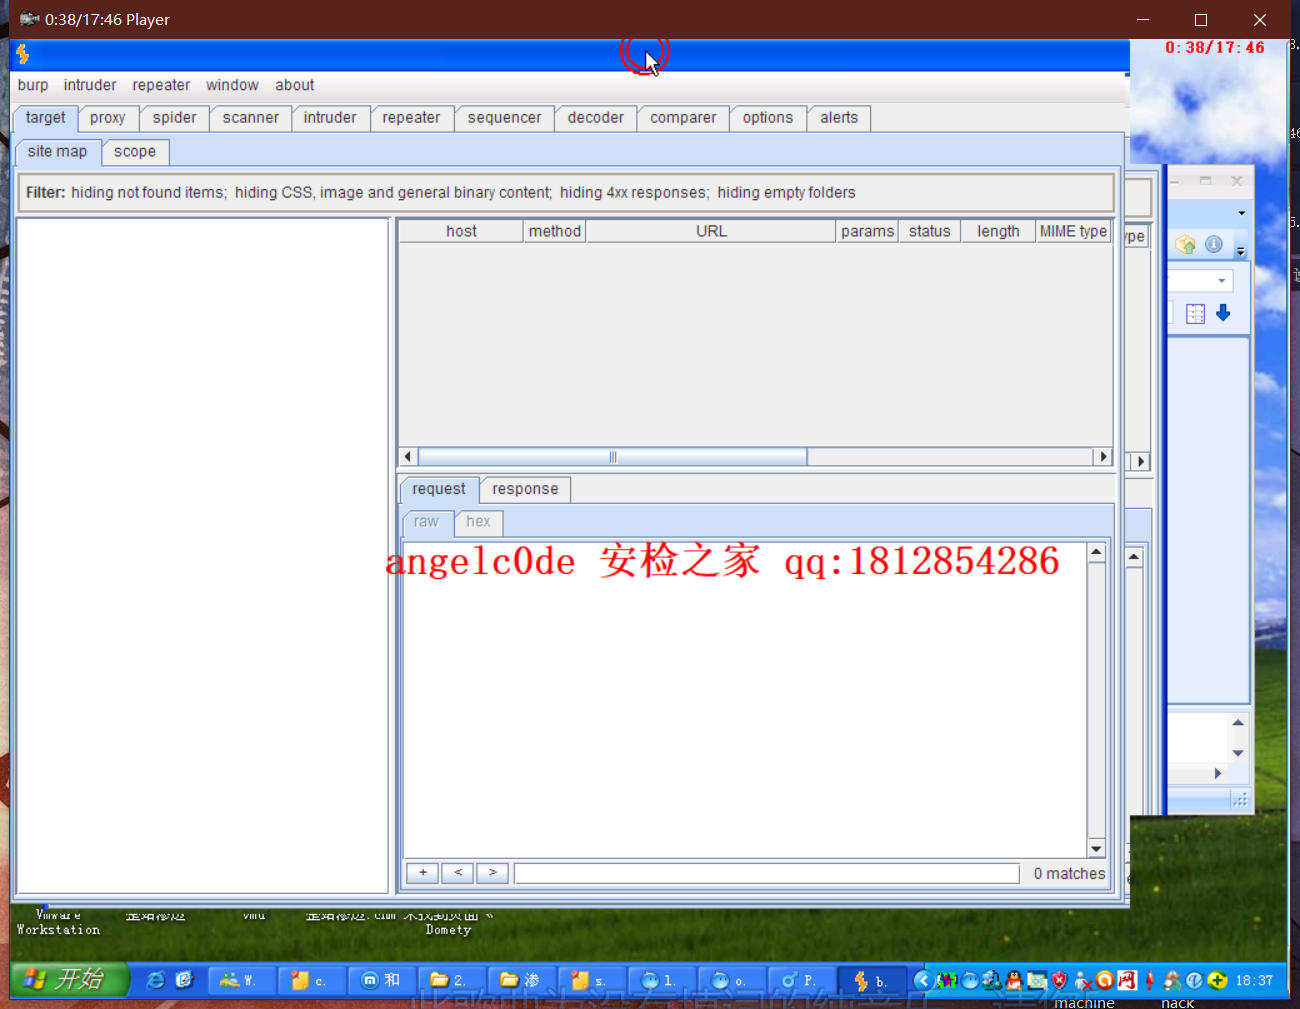This screenshot has height=1009, width=1300.
Task: Click the blue download arrow in background window
Action: (1223, 314)
